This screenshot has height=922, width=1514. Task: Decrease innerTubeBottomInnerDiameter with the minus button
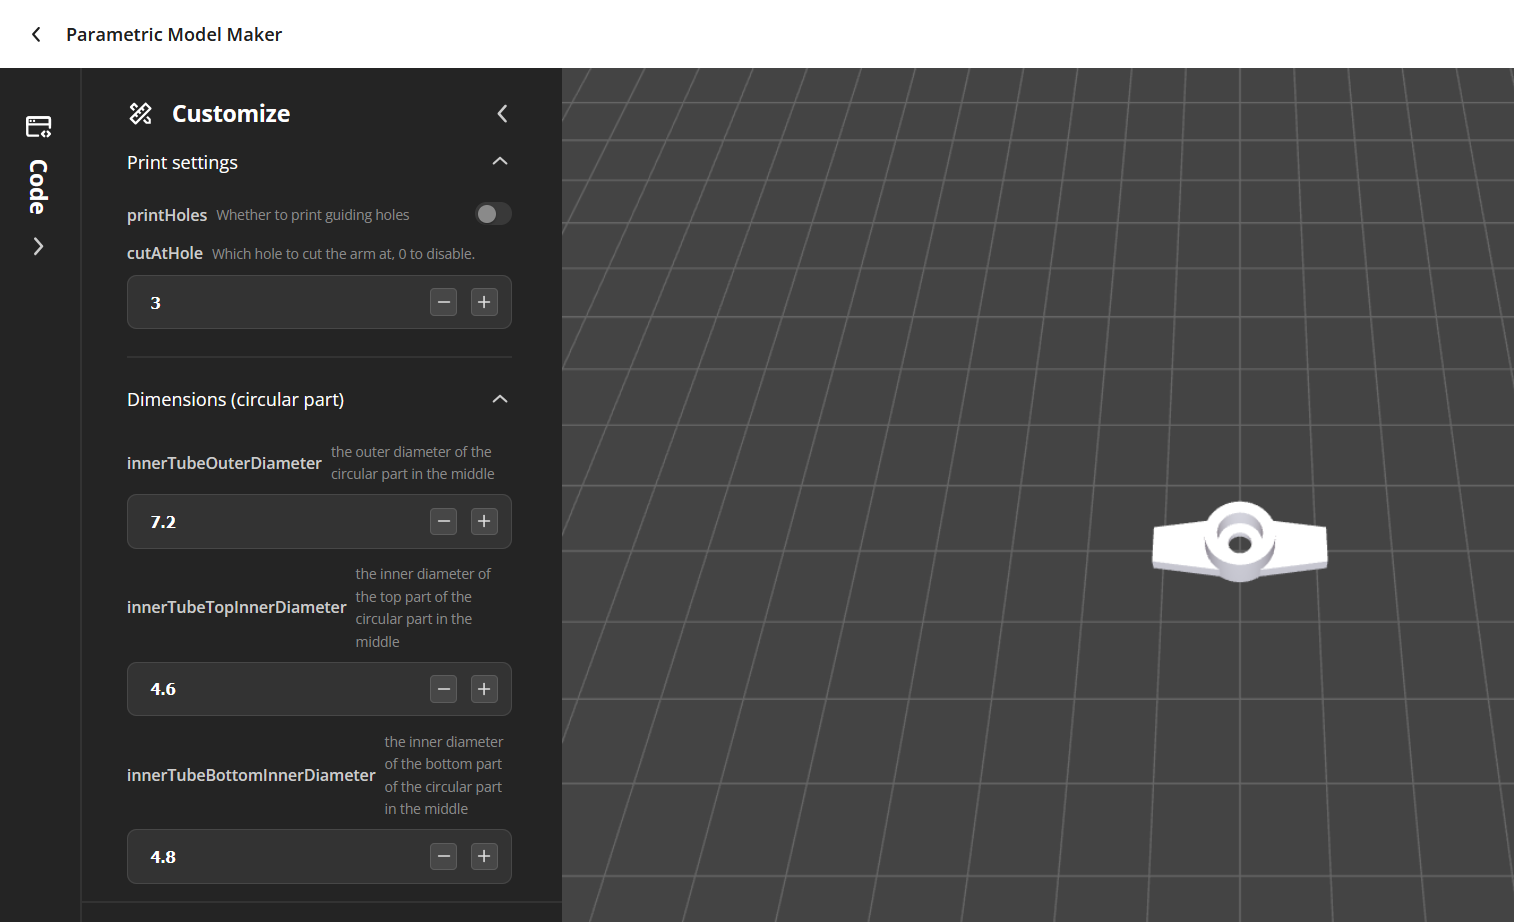point(444,856)
